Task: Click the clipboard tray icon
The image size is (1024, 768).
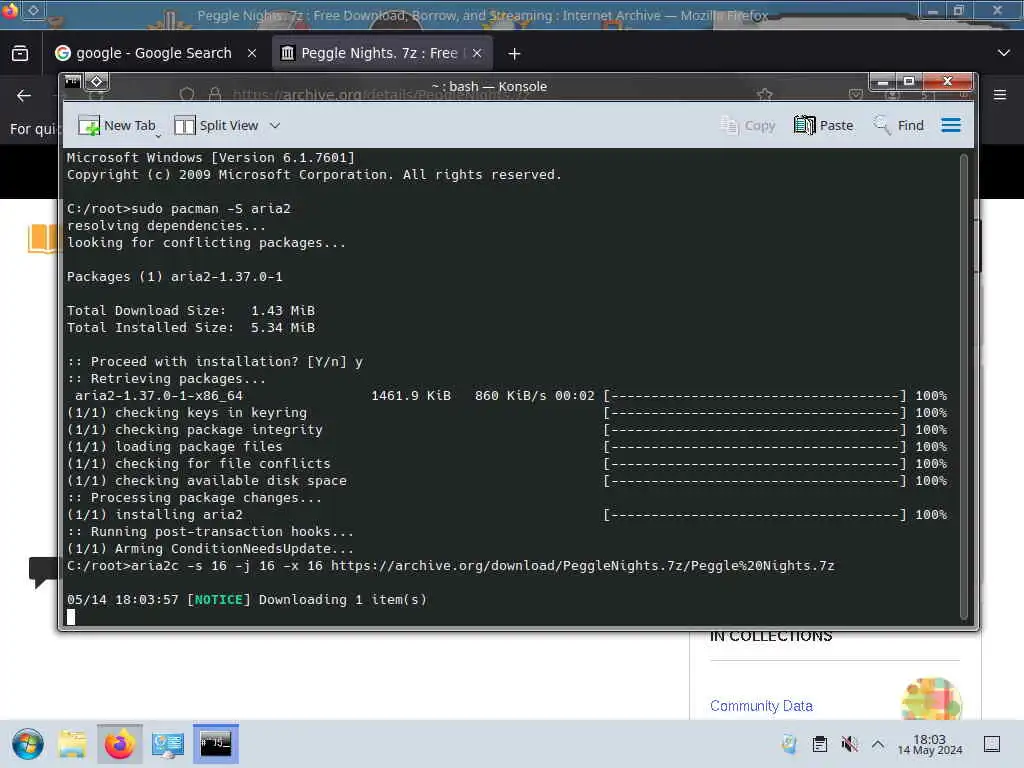Action: (x=820, y=744)
